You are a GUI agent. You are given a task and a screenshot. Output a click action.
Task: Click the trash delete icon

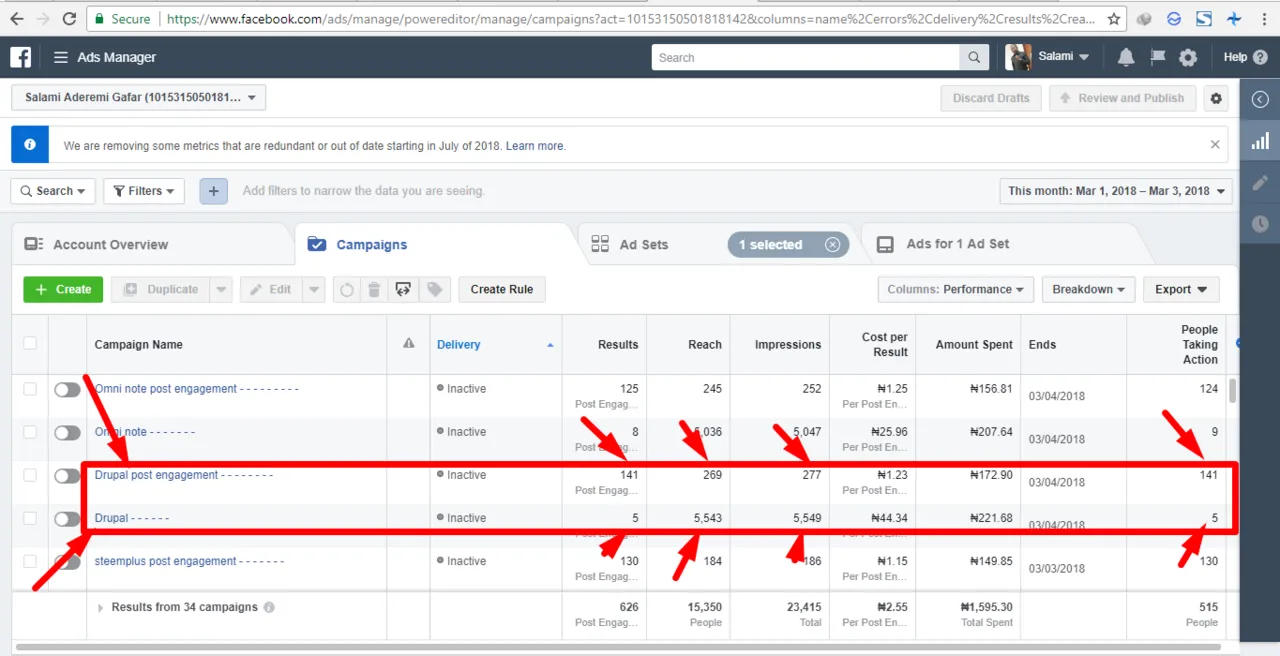pyautogui.click(x=374, y=290)
